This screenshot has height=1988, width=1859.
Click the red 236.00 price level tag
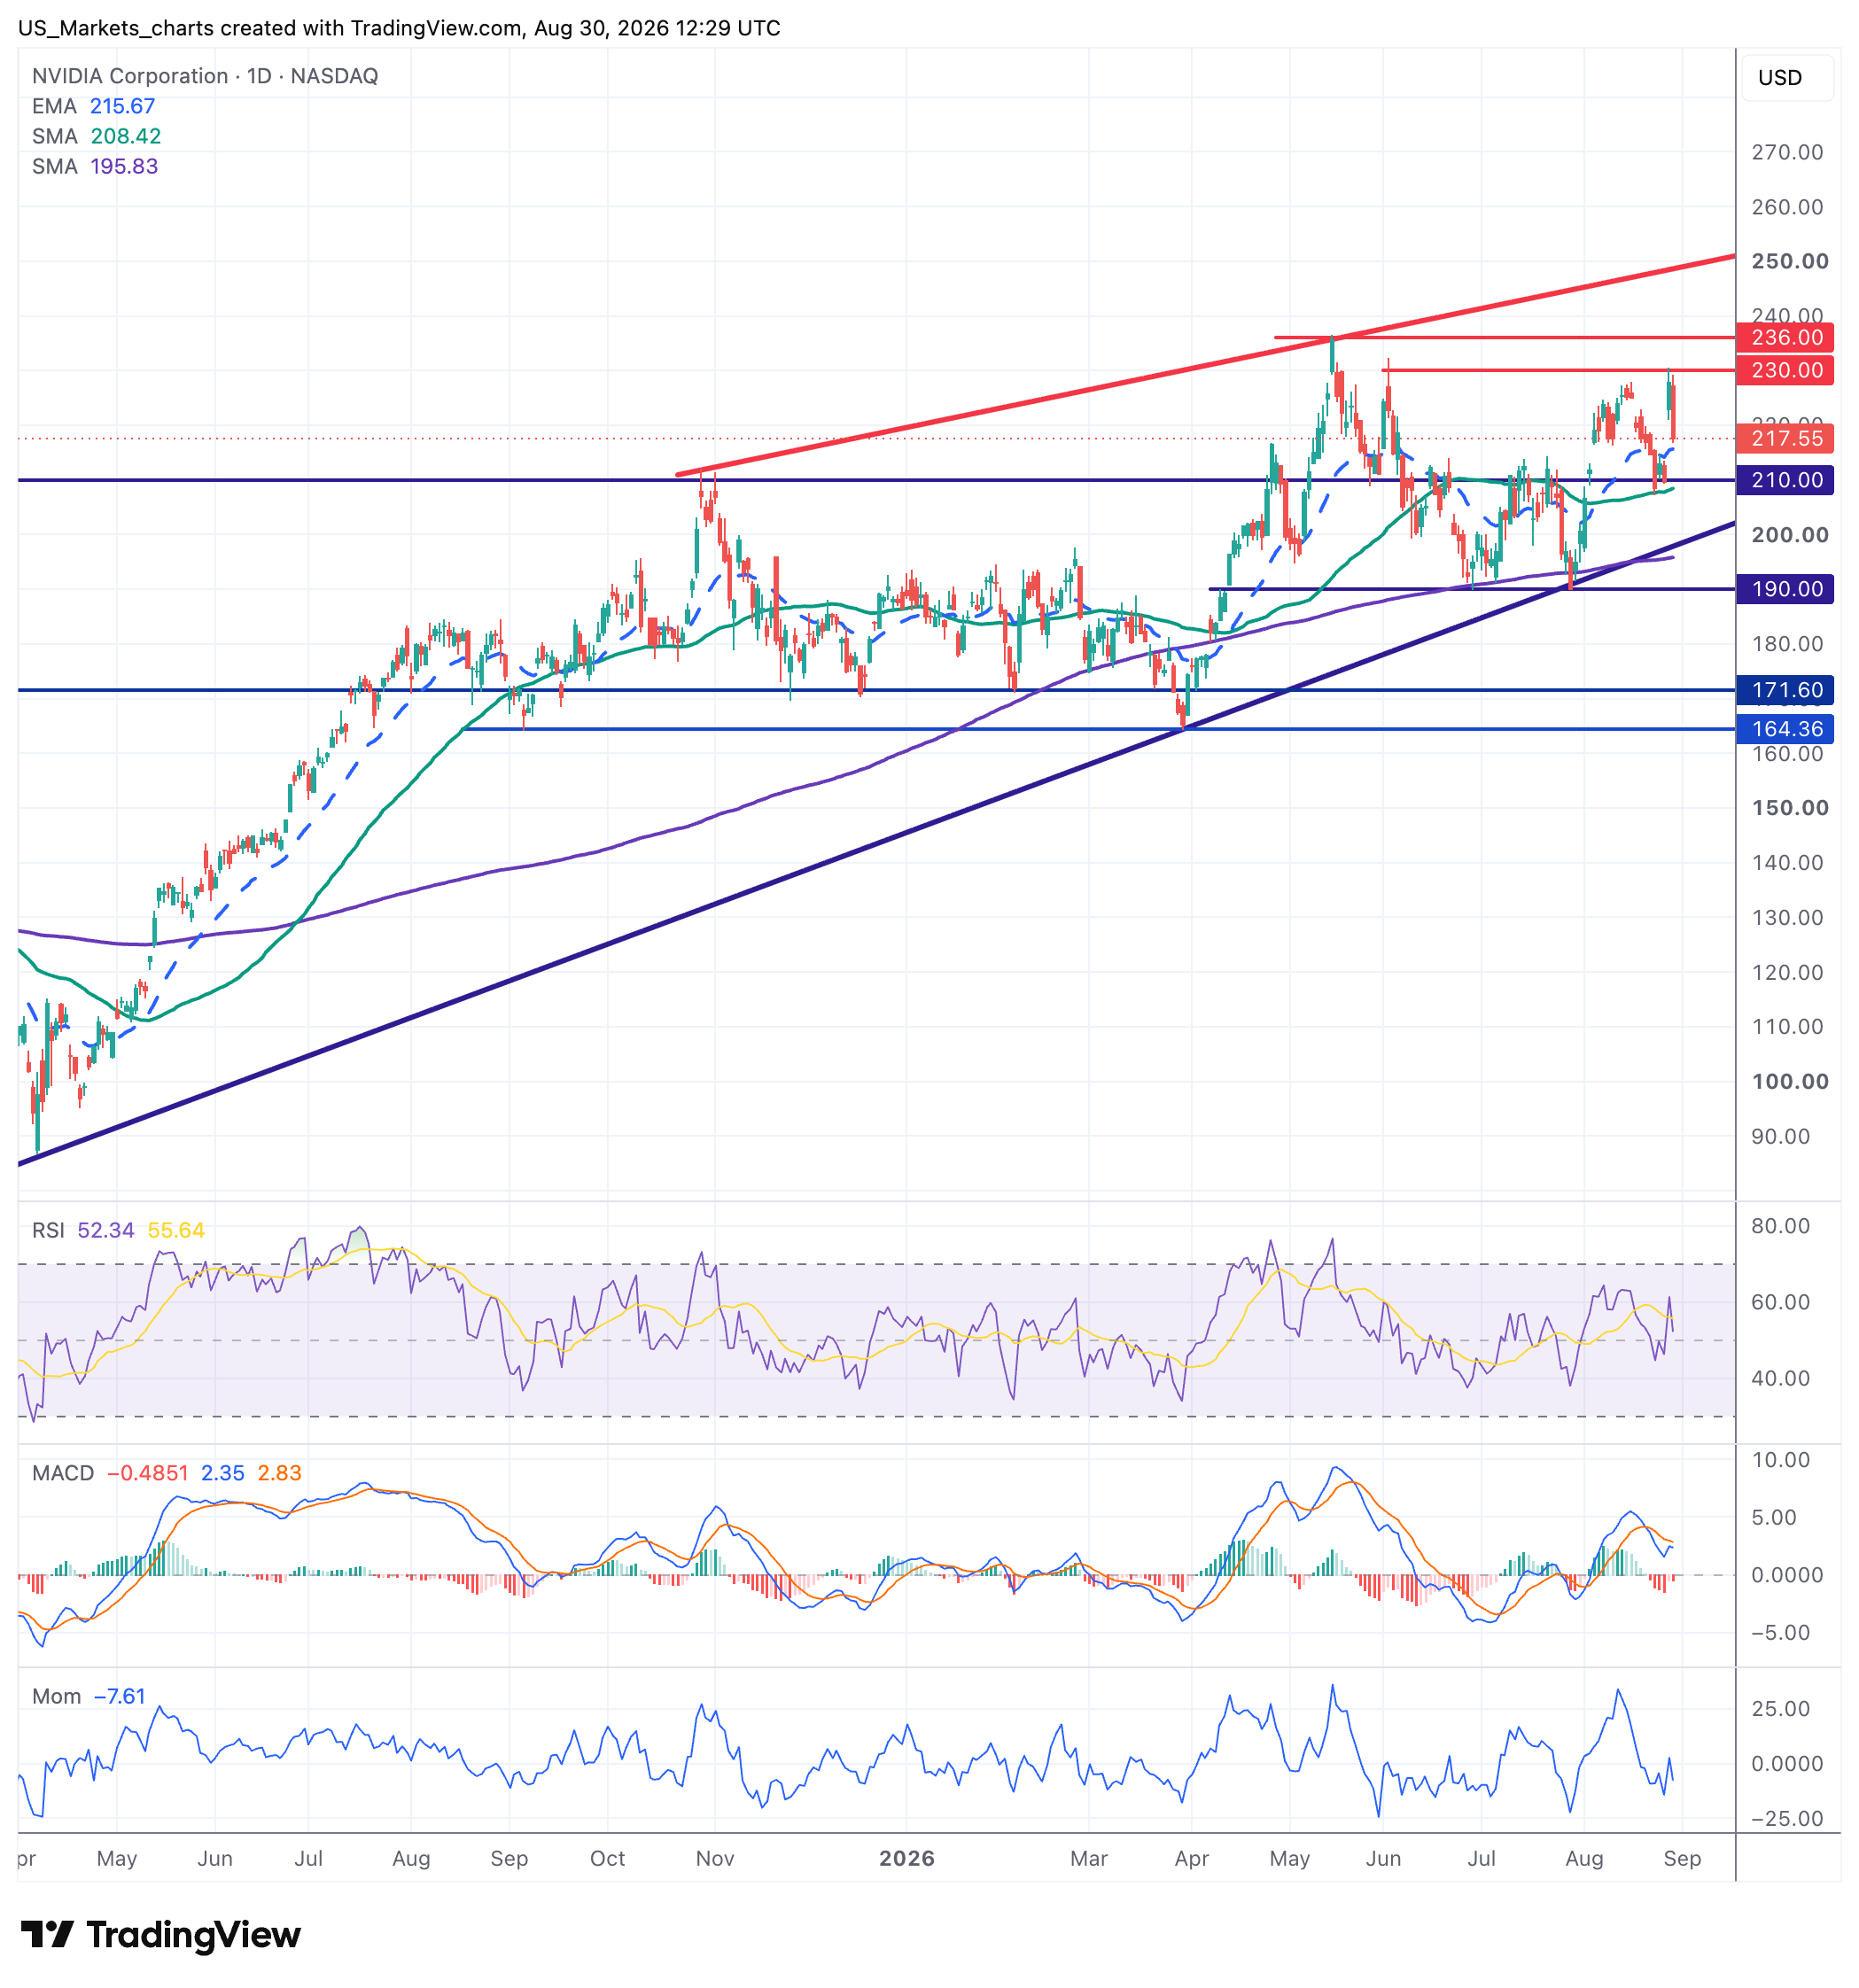point(1786,337)
